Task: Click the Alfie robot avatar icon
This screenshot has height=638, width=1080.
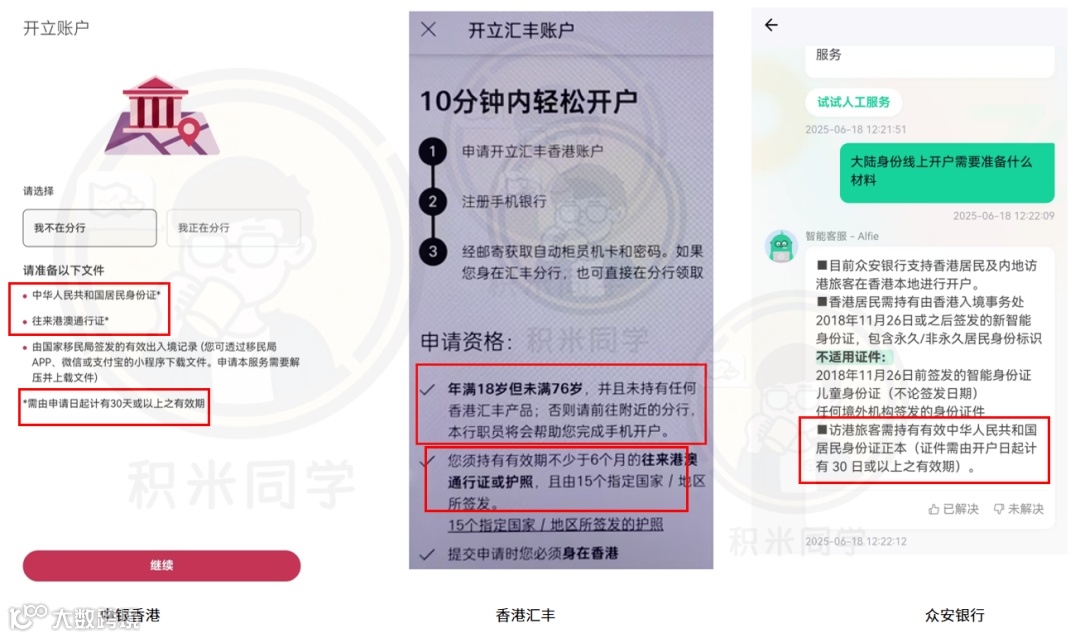Action: (781, 246)
